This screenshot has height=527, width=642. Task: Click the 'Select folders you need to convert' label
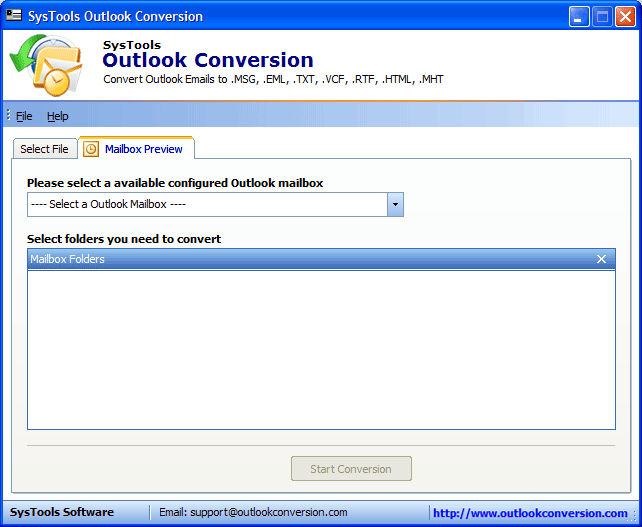click(124, 239)
